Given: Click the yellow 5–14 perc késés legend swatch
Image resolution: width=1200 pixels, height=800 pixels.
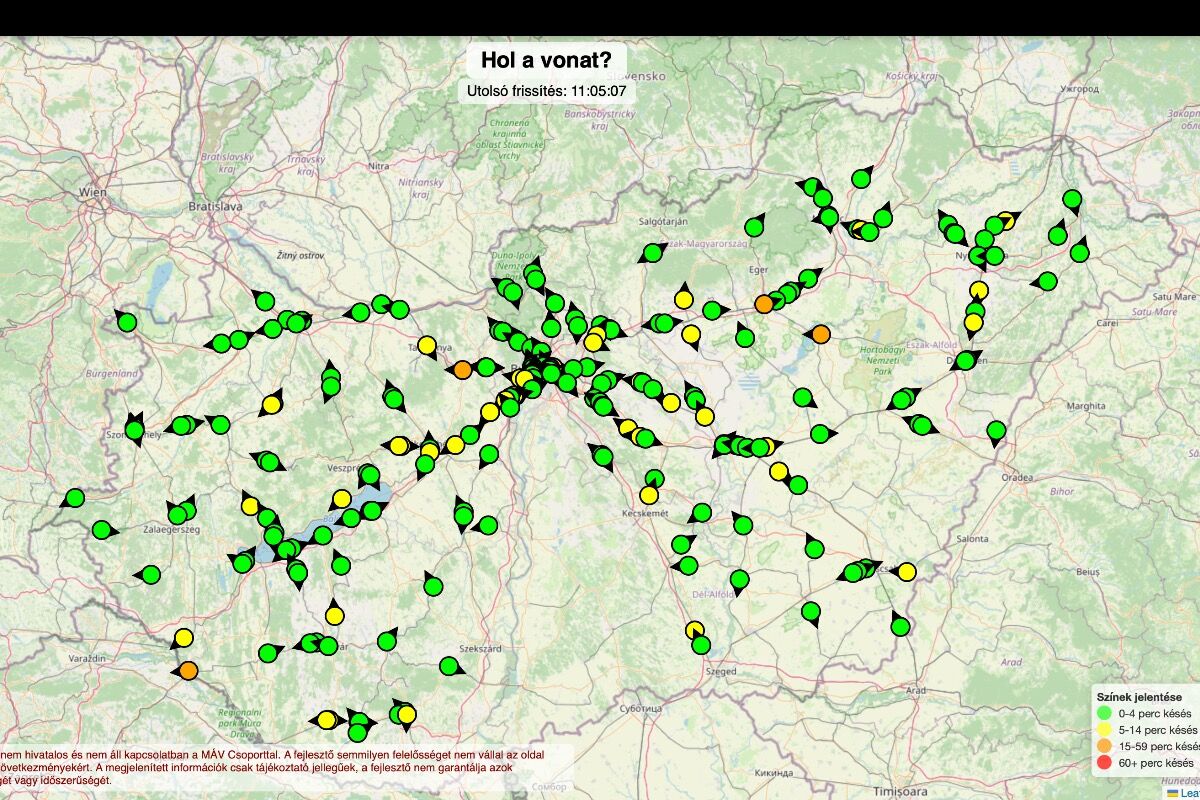Looking at the screenshot, I should (x=1105, y=730).
